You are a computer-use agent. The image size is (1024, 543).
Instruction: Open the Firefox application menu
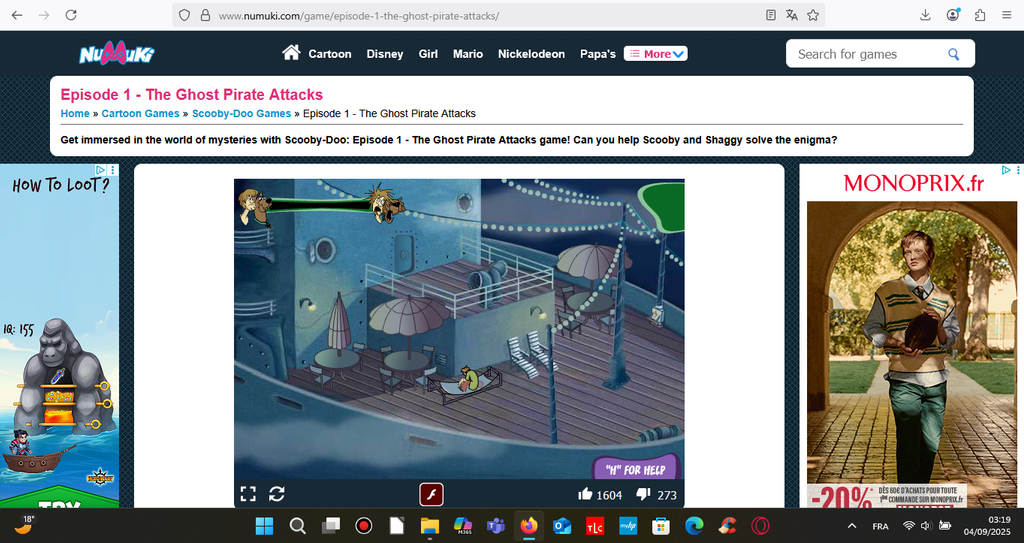(x=1006, y=15)
